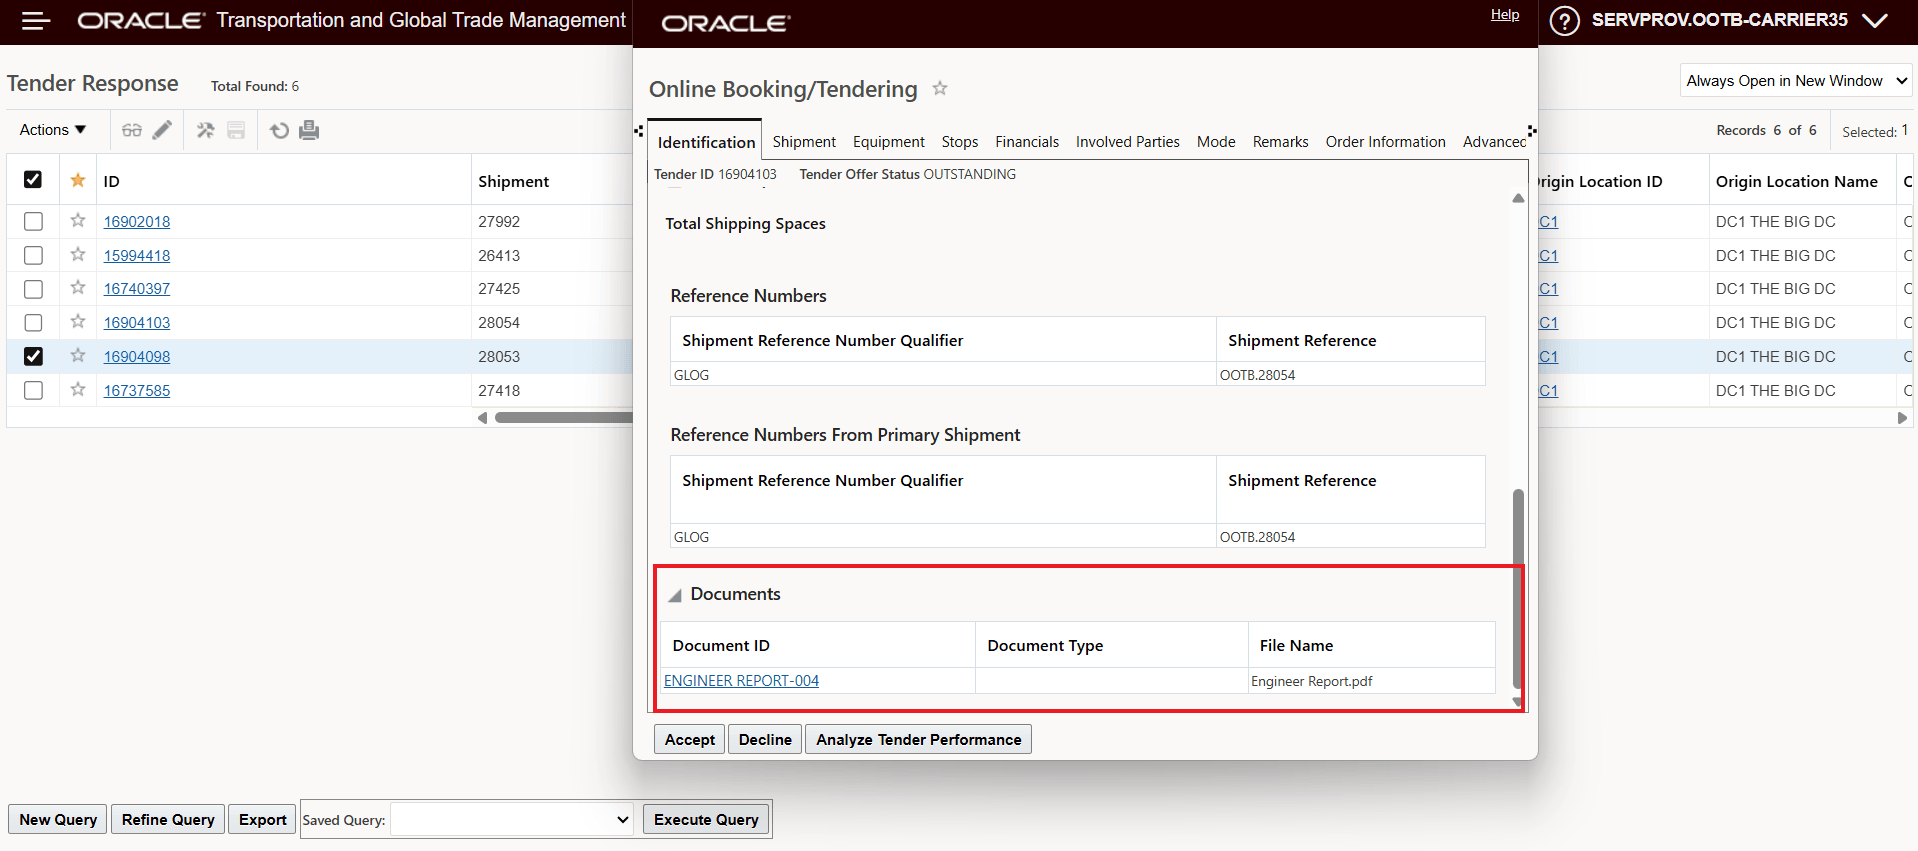This screenshot has width=1918, height=851.
Task: Open tender ID 16902018 link
Action: coord(137,222)
